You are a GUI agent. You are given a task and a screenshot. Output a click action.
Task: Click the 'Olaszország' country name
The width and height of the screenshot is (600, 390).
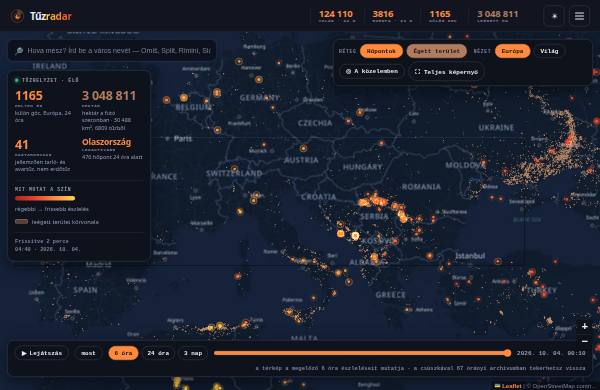106,142
